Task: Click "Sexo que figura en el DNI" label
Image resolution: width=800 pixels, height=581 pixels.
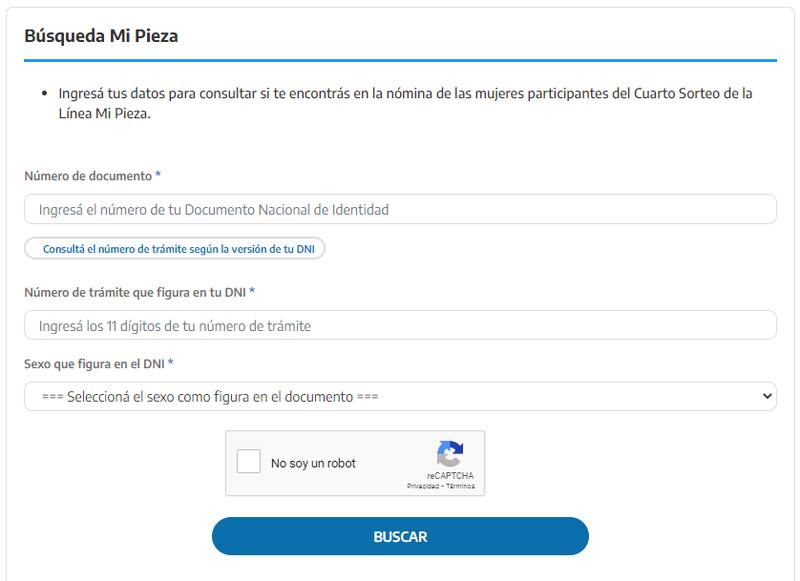Action: point(94,364)
